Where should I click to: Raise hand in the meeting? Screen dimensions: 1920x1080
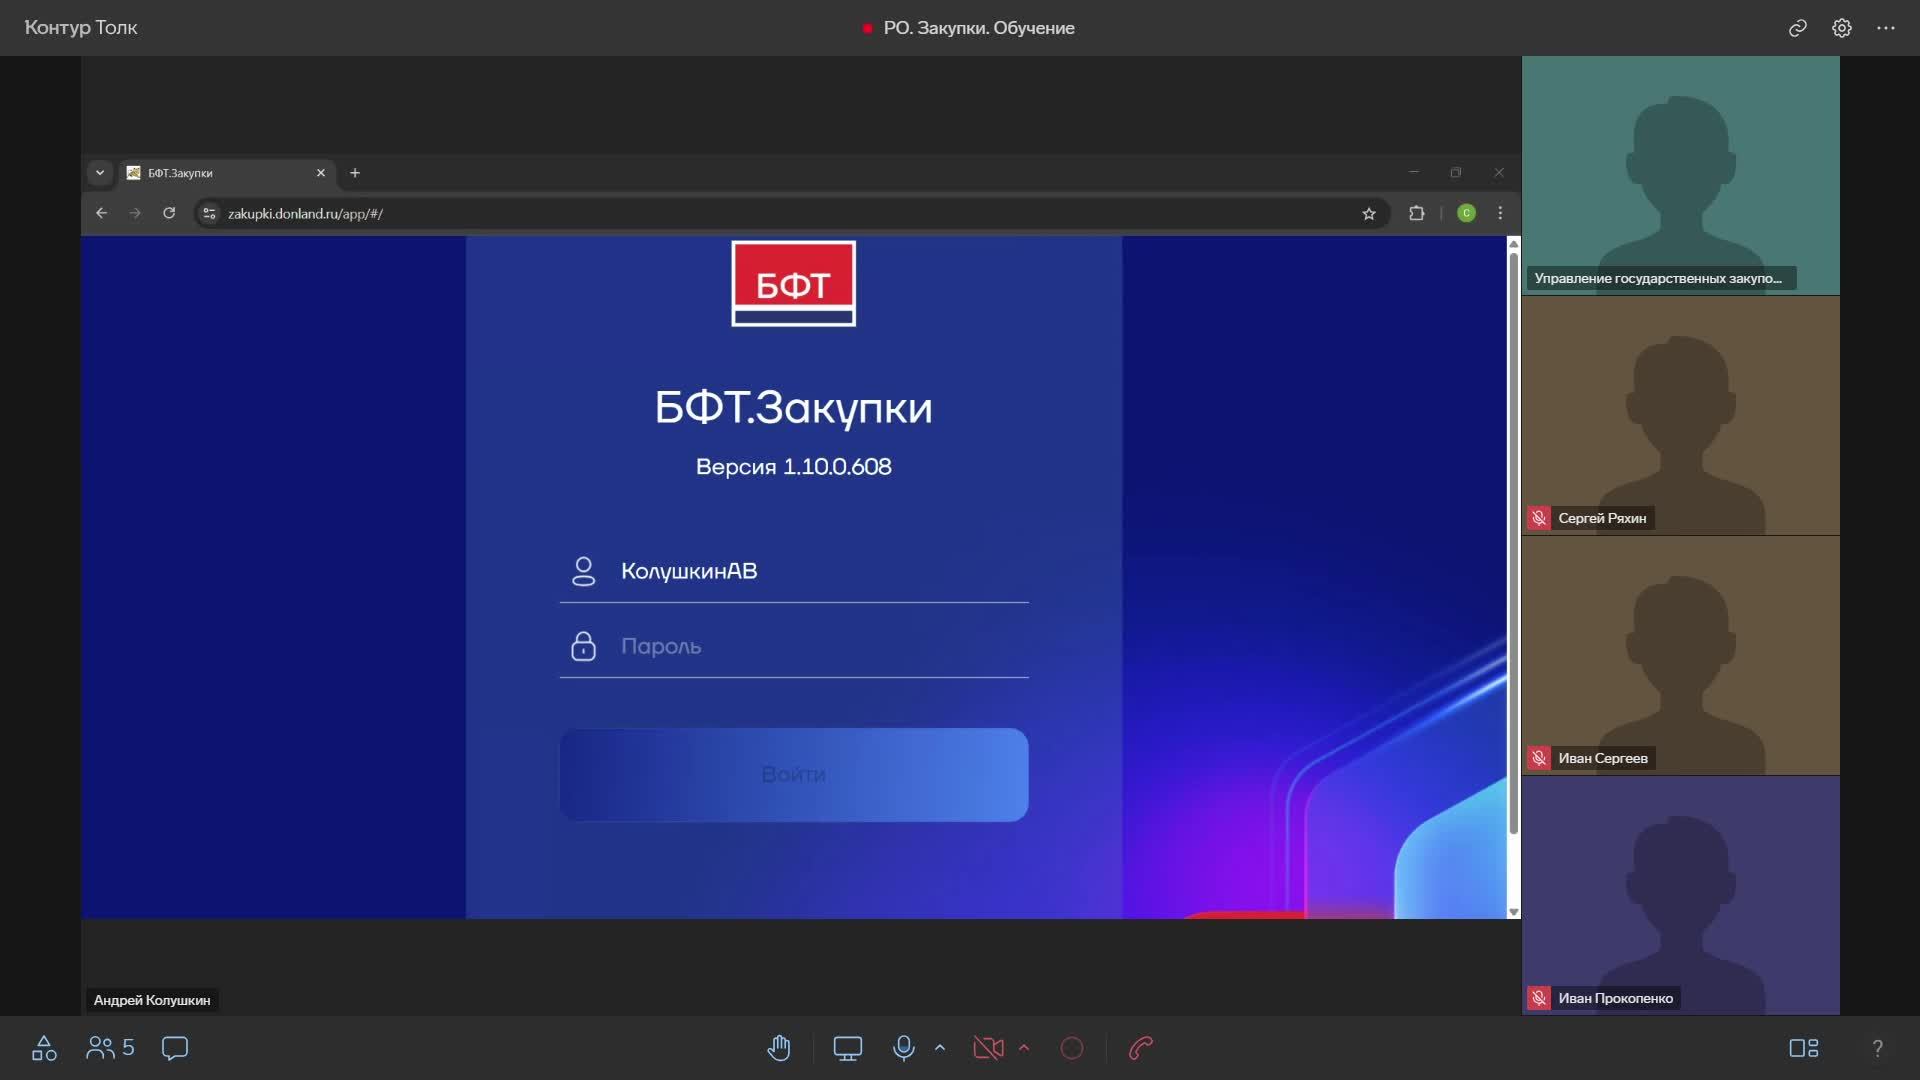tap(779, 1048)
